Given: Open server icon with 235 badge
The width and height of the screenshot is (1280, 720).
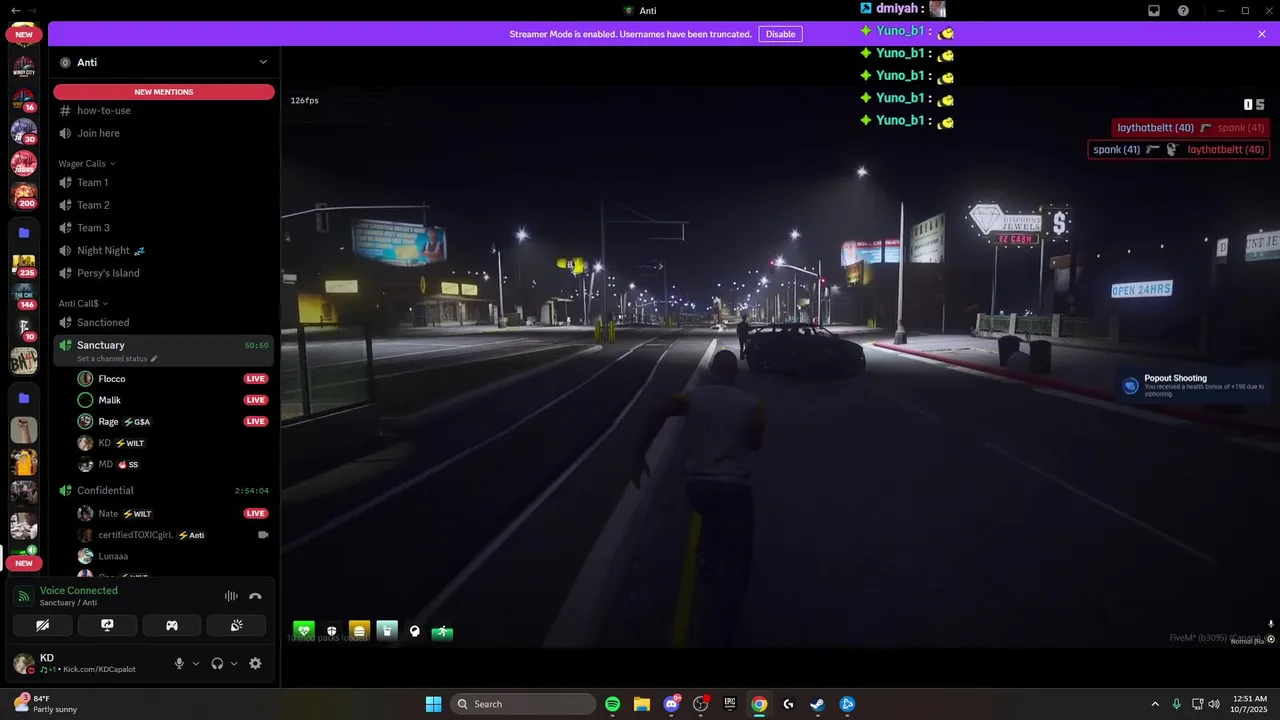Looking at the screenshot, I should (x=24, y=265).
